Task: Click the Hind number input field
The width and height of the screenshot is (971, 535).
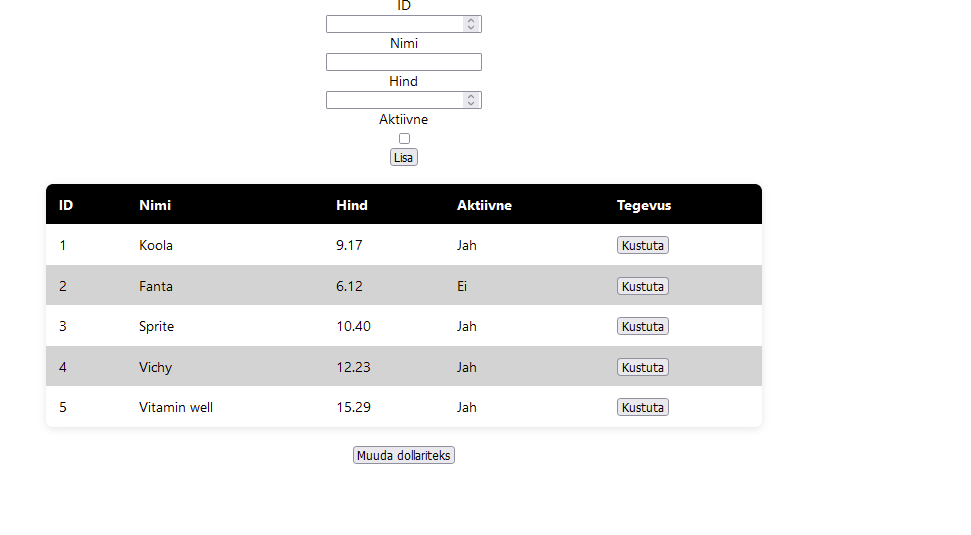Action: point(404,100)
